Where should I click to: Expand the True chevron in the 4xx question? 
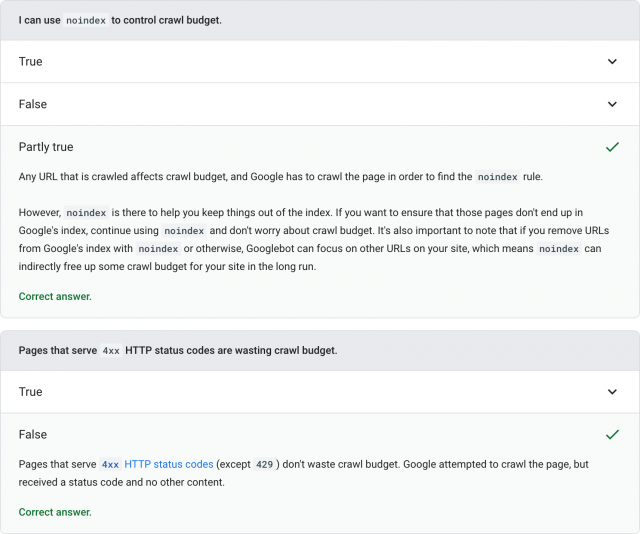click(x=612, y=392)
